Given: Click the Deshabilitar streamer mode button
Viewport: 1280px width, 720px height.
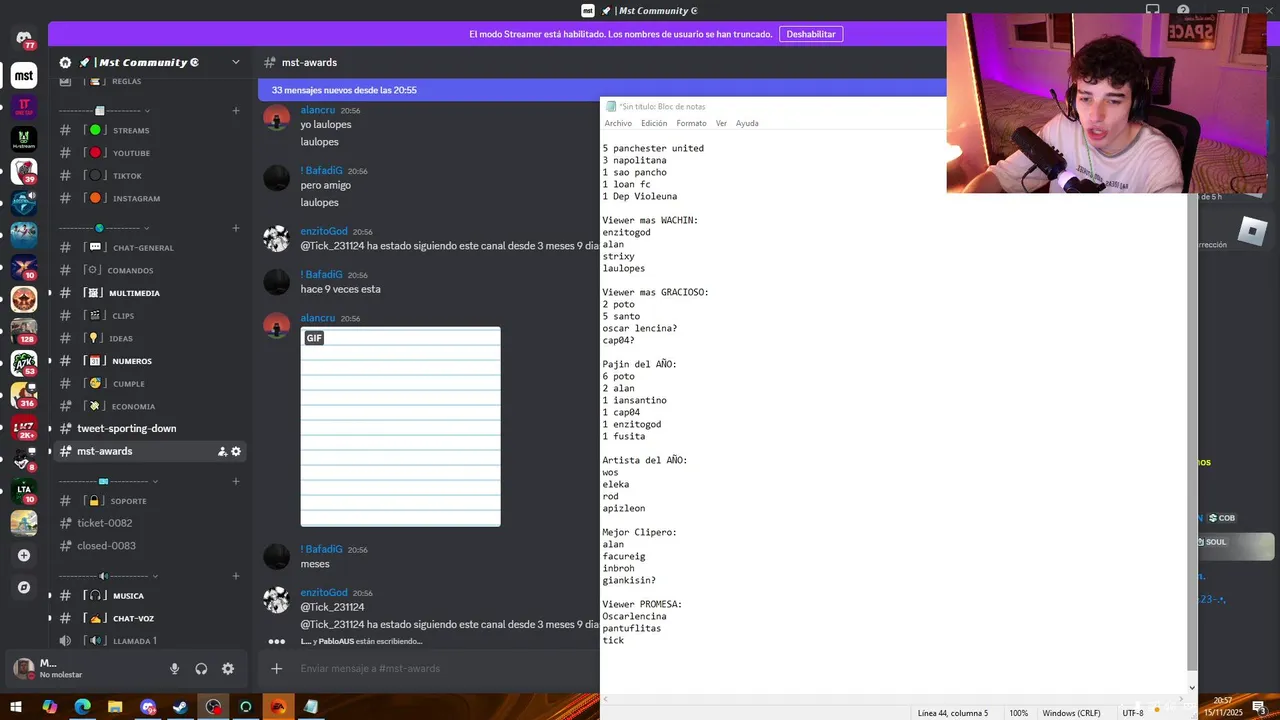Looking at the screenshot, I should (x=811, y=34).
